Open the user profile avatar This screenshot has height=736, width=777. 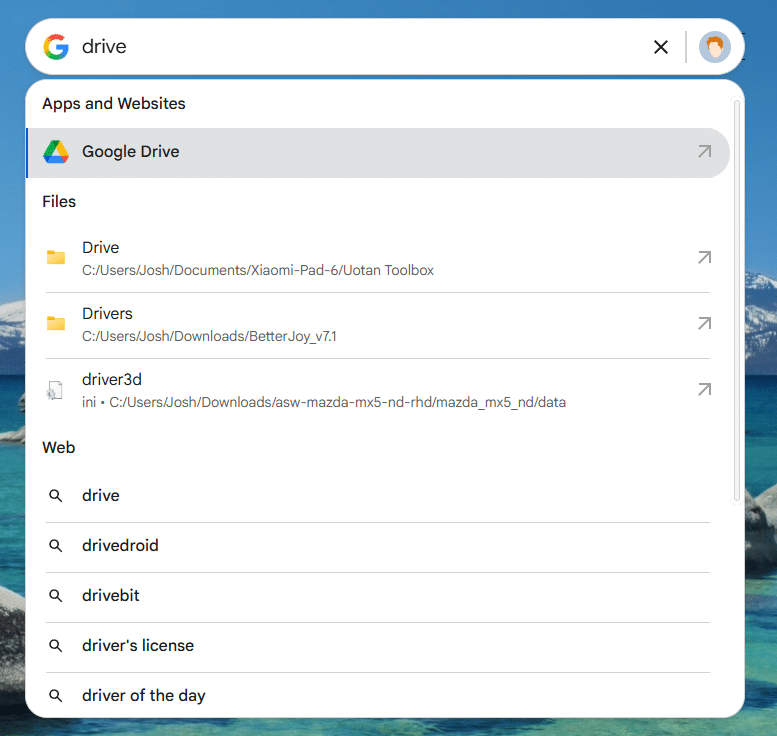pos(714,47)
